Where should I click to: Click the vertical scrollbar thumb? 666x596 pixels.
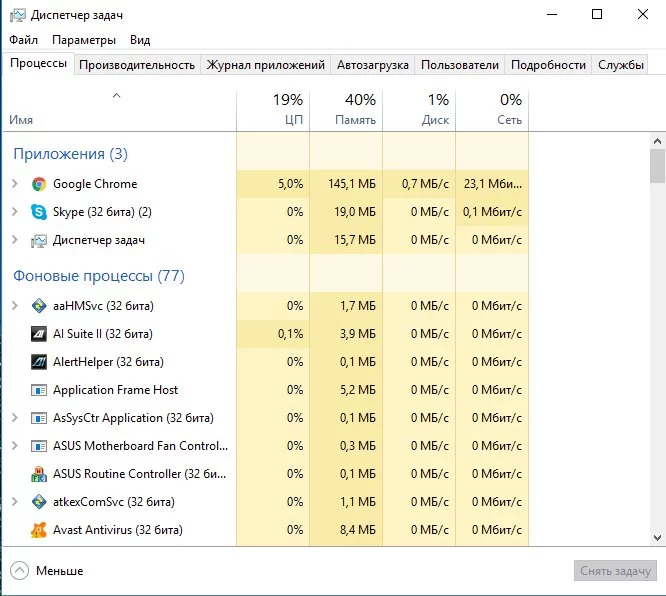click(657, 166)
